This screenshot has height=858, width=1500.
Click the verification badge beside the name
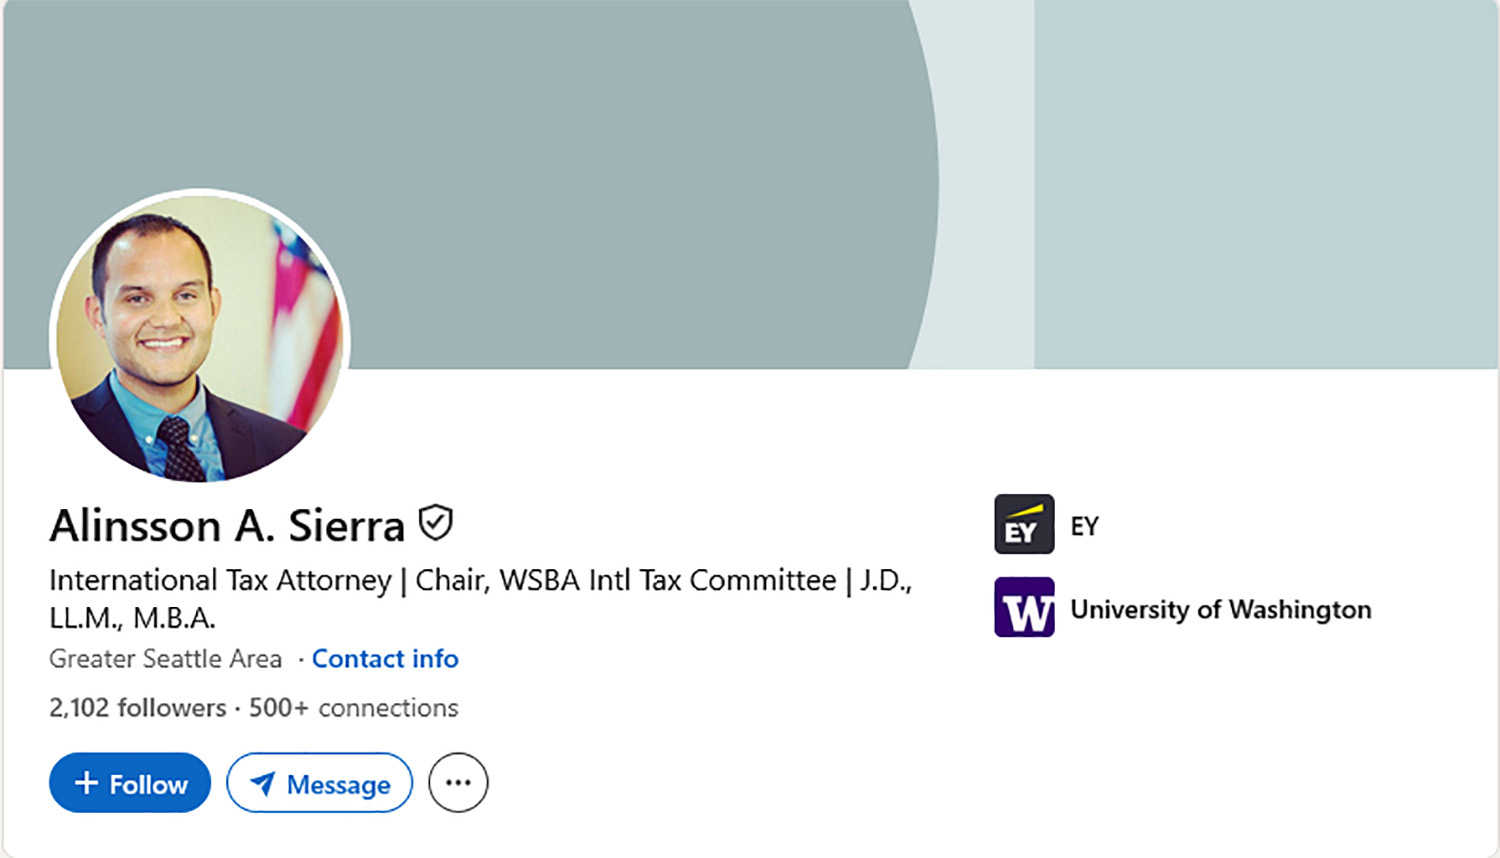tap(437, 522)
